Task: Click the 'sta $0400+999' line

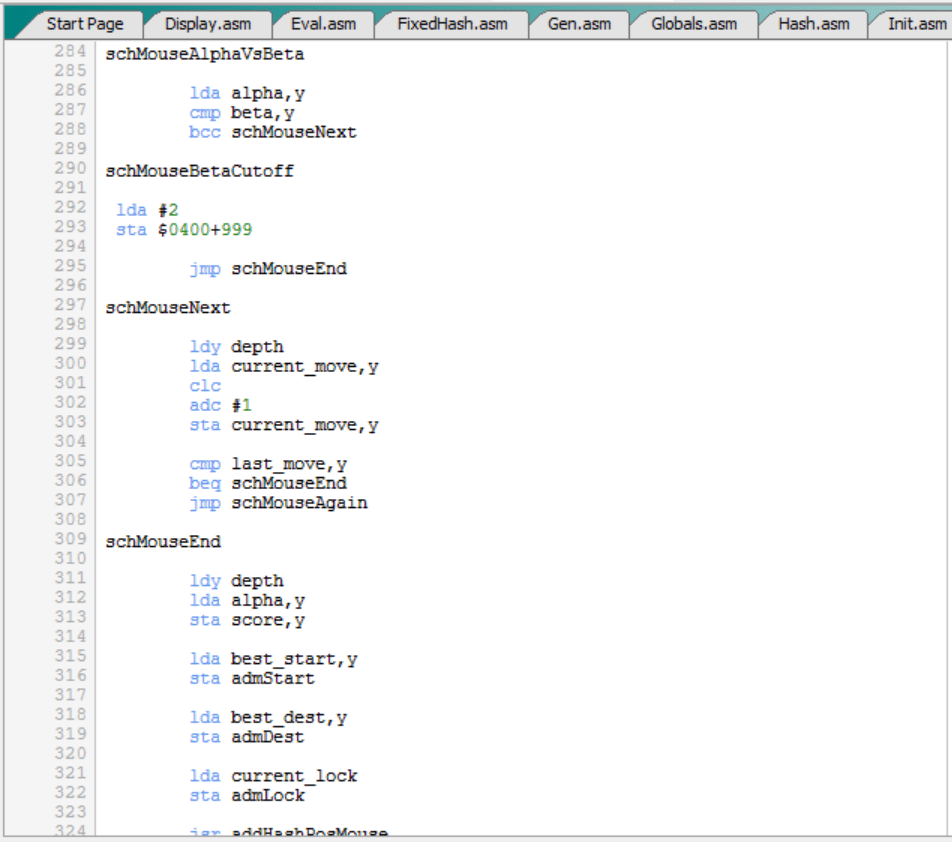Action: 184,230
